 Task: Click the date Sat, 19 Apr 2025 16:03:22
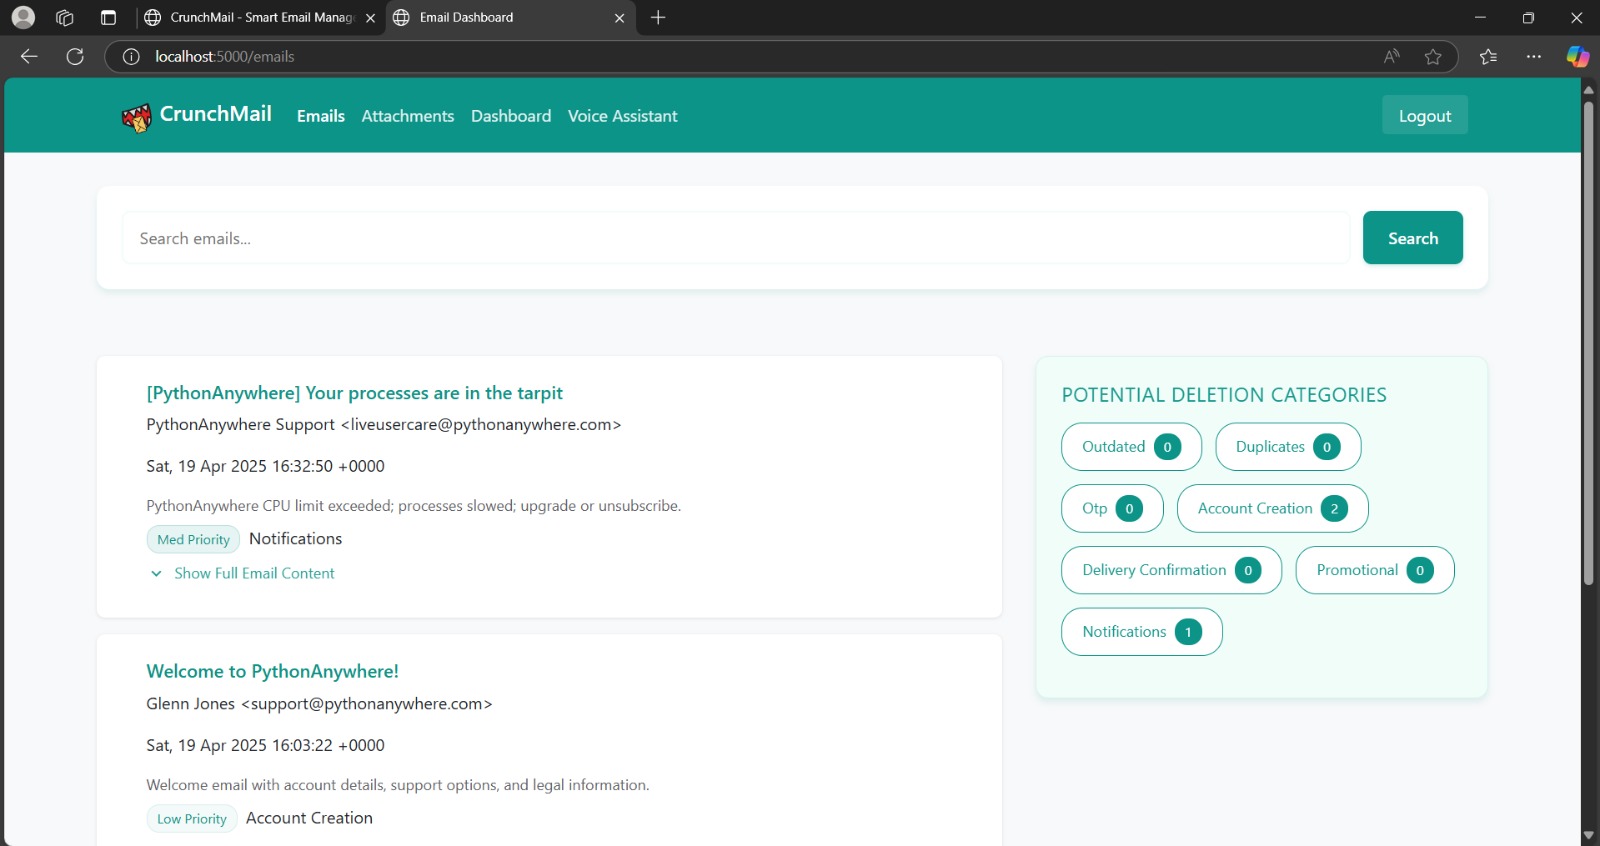(x=265, y=745)
